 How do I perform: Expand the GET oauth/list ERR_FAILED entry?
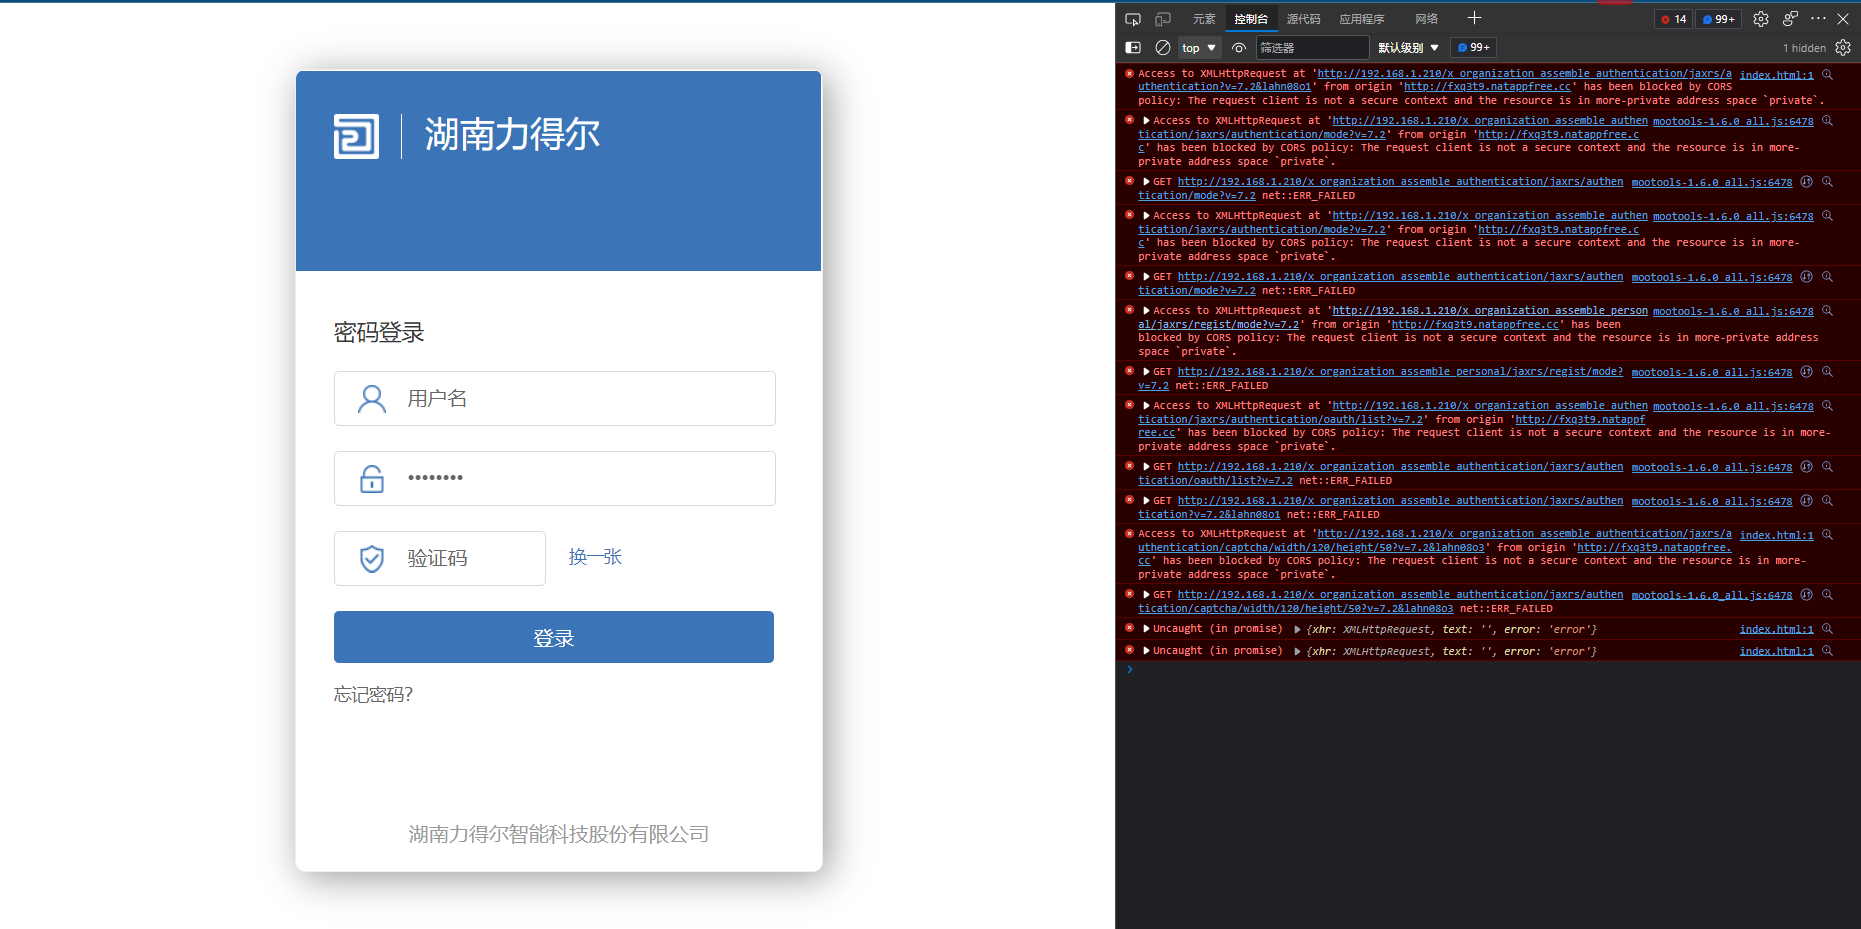1147,467
